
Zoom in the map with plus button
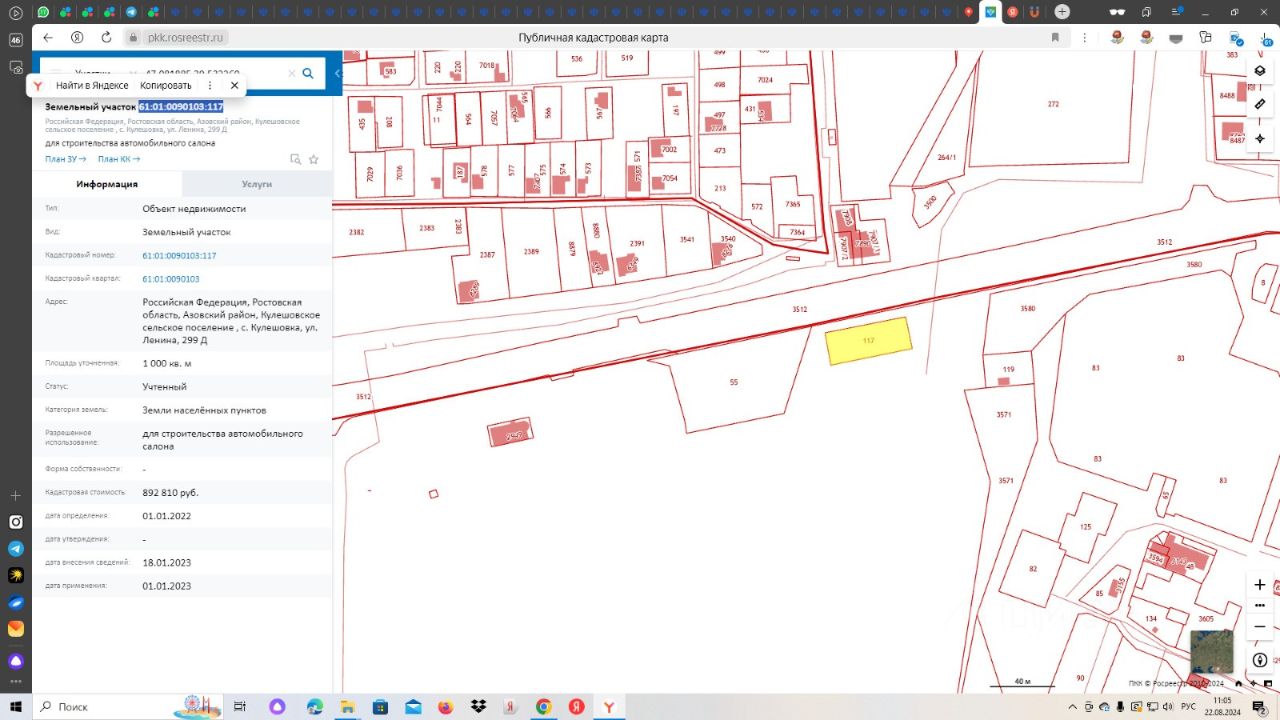click(x=1260, y=584)
